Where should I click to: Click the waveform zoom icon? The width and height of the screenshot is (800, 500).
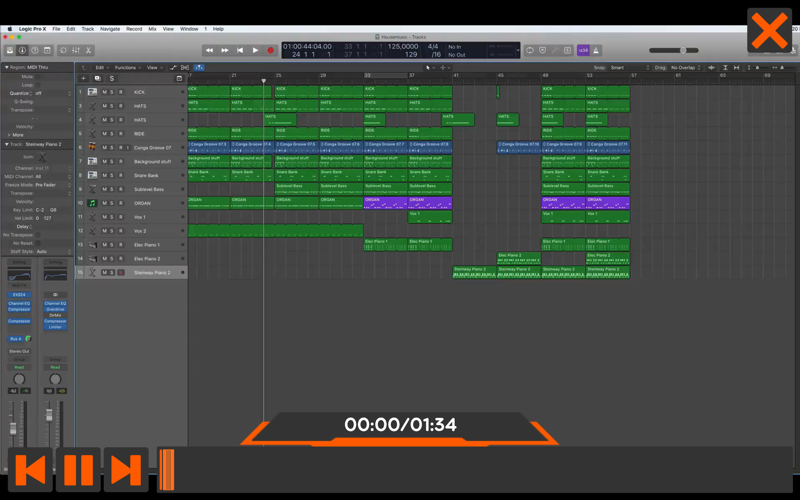(x=712, y=67)
